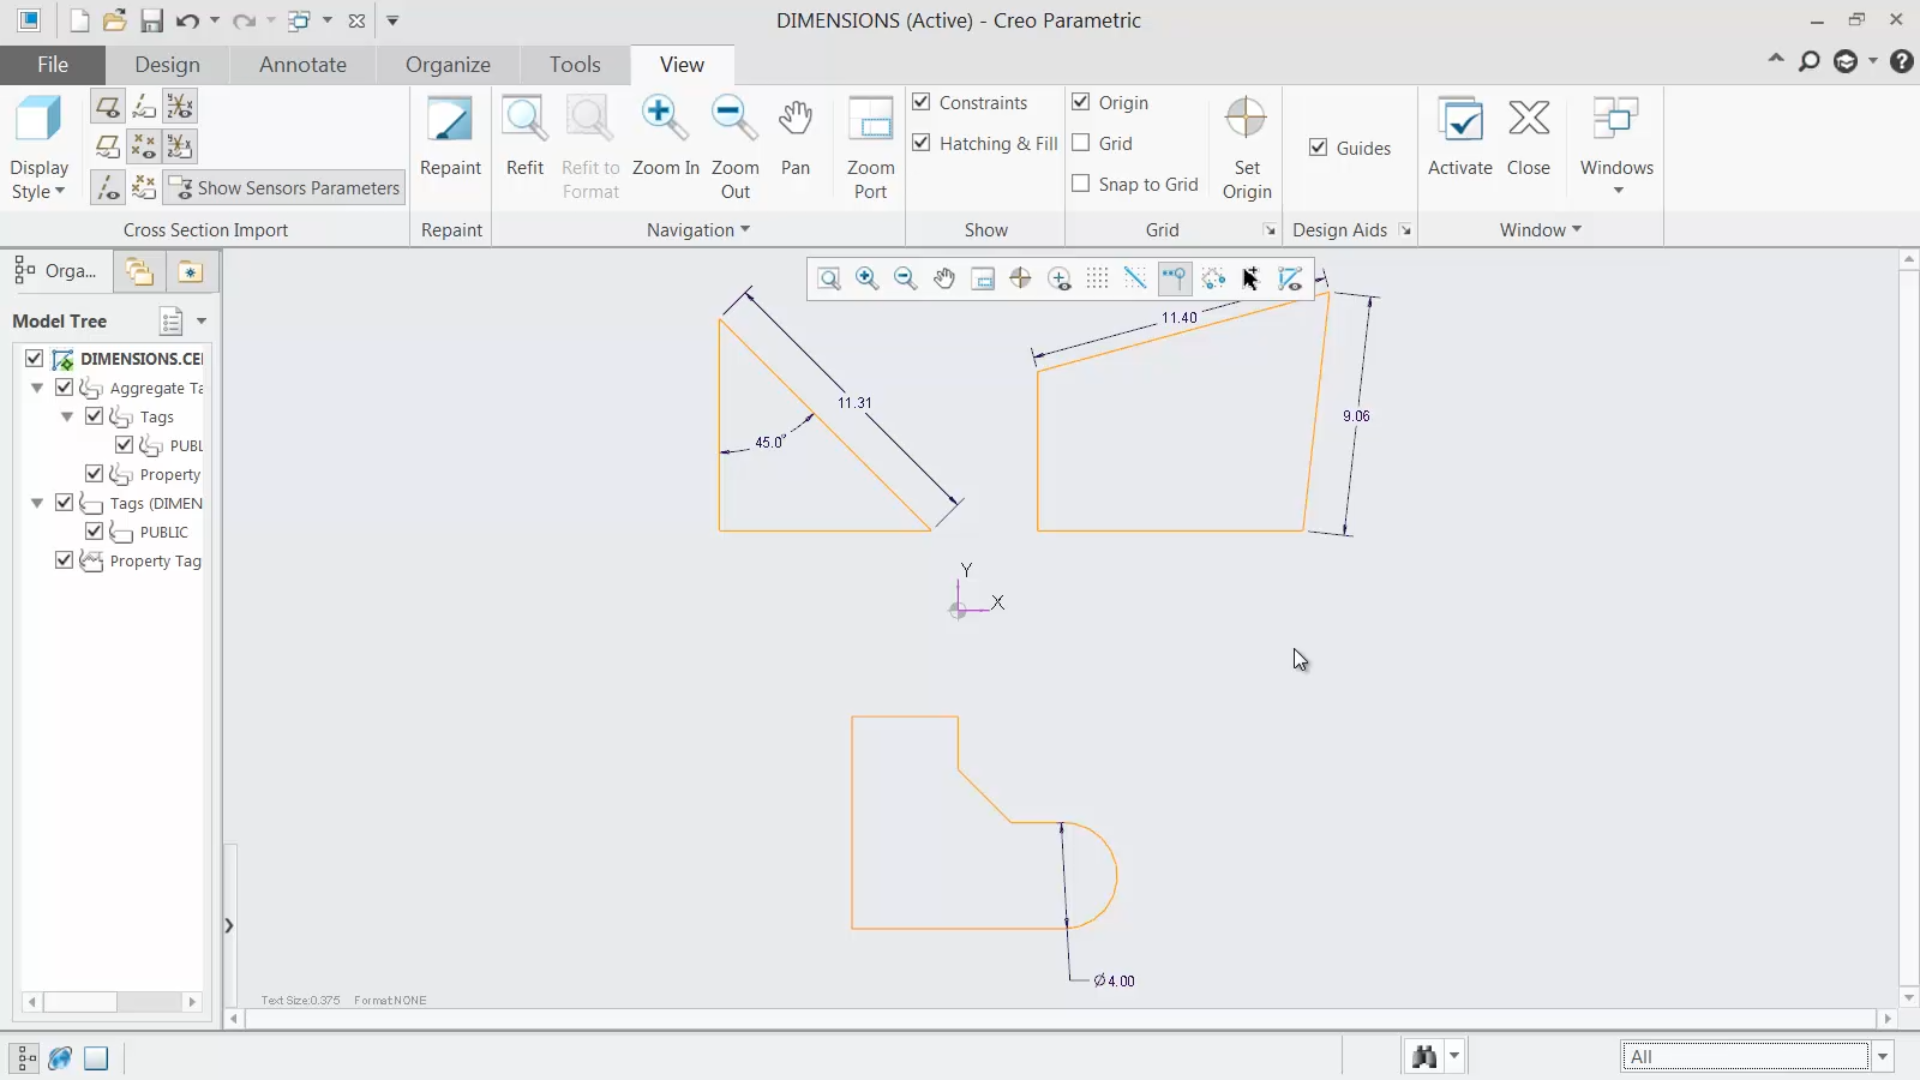Collapse the Aggregate Tags tree node
The width and height of the screenshot is (1920, 1080).
(x=37, y=388)
